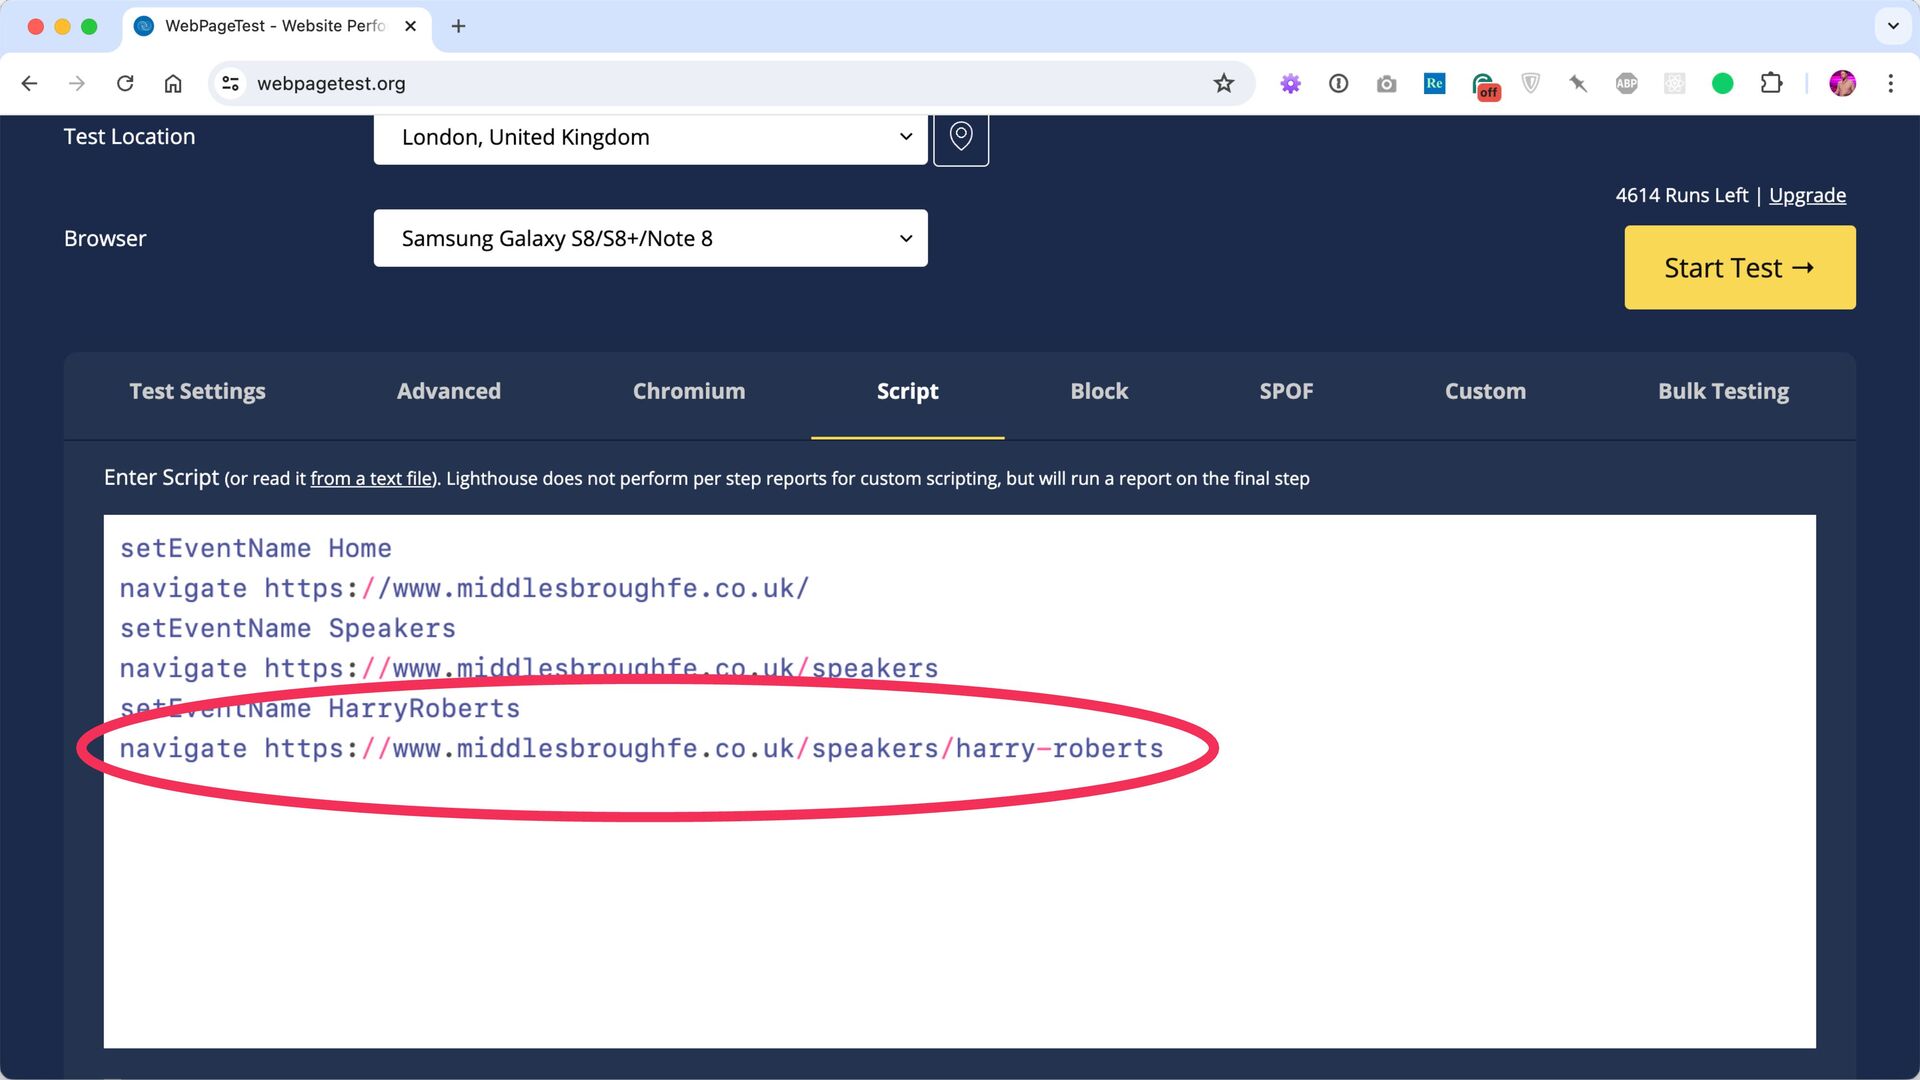Switch to the Custom tab

1485,391
